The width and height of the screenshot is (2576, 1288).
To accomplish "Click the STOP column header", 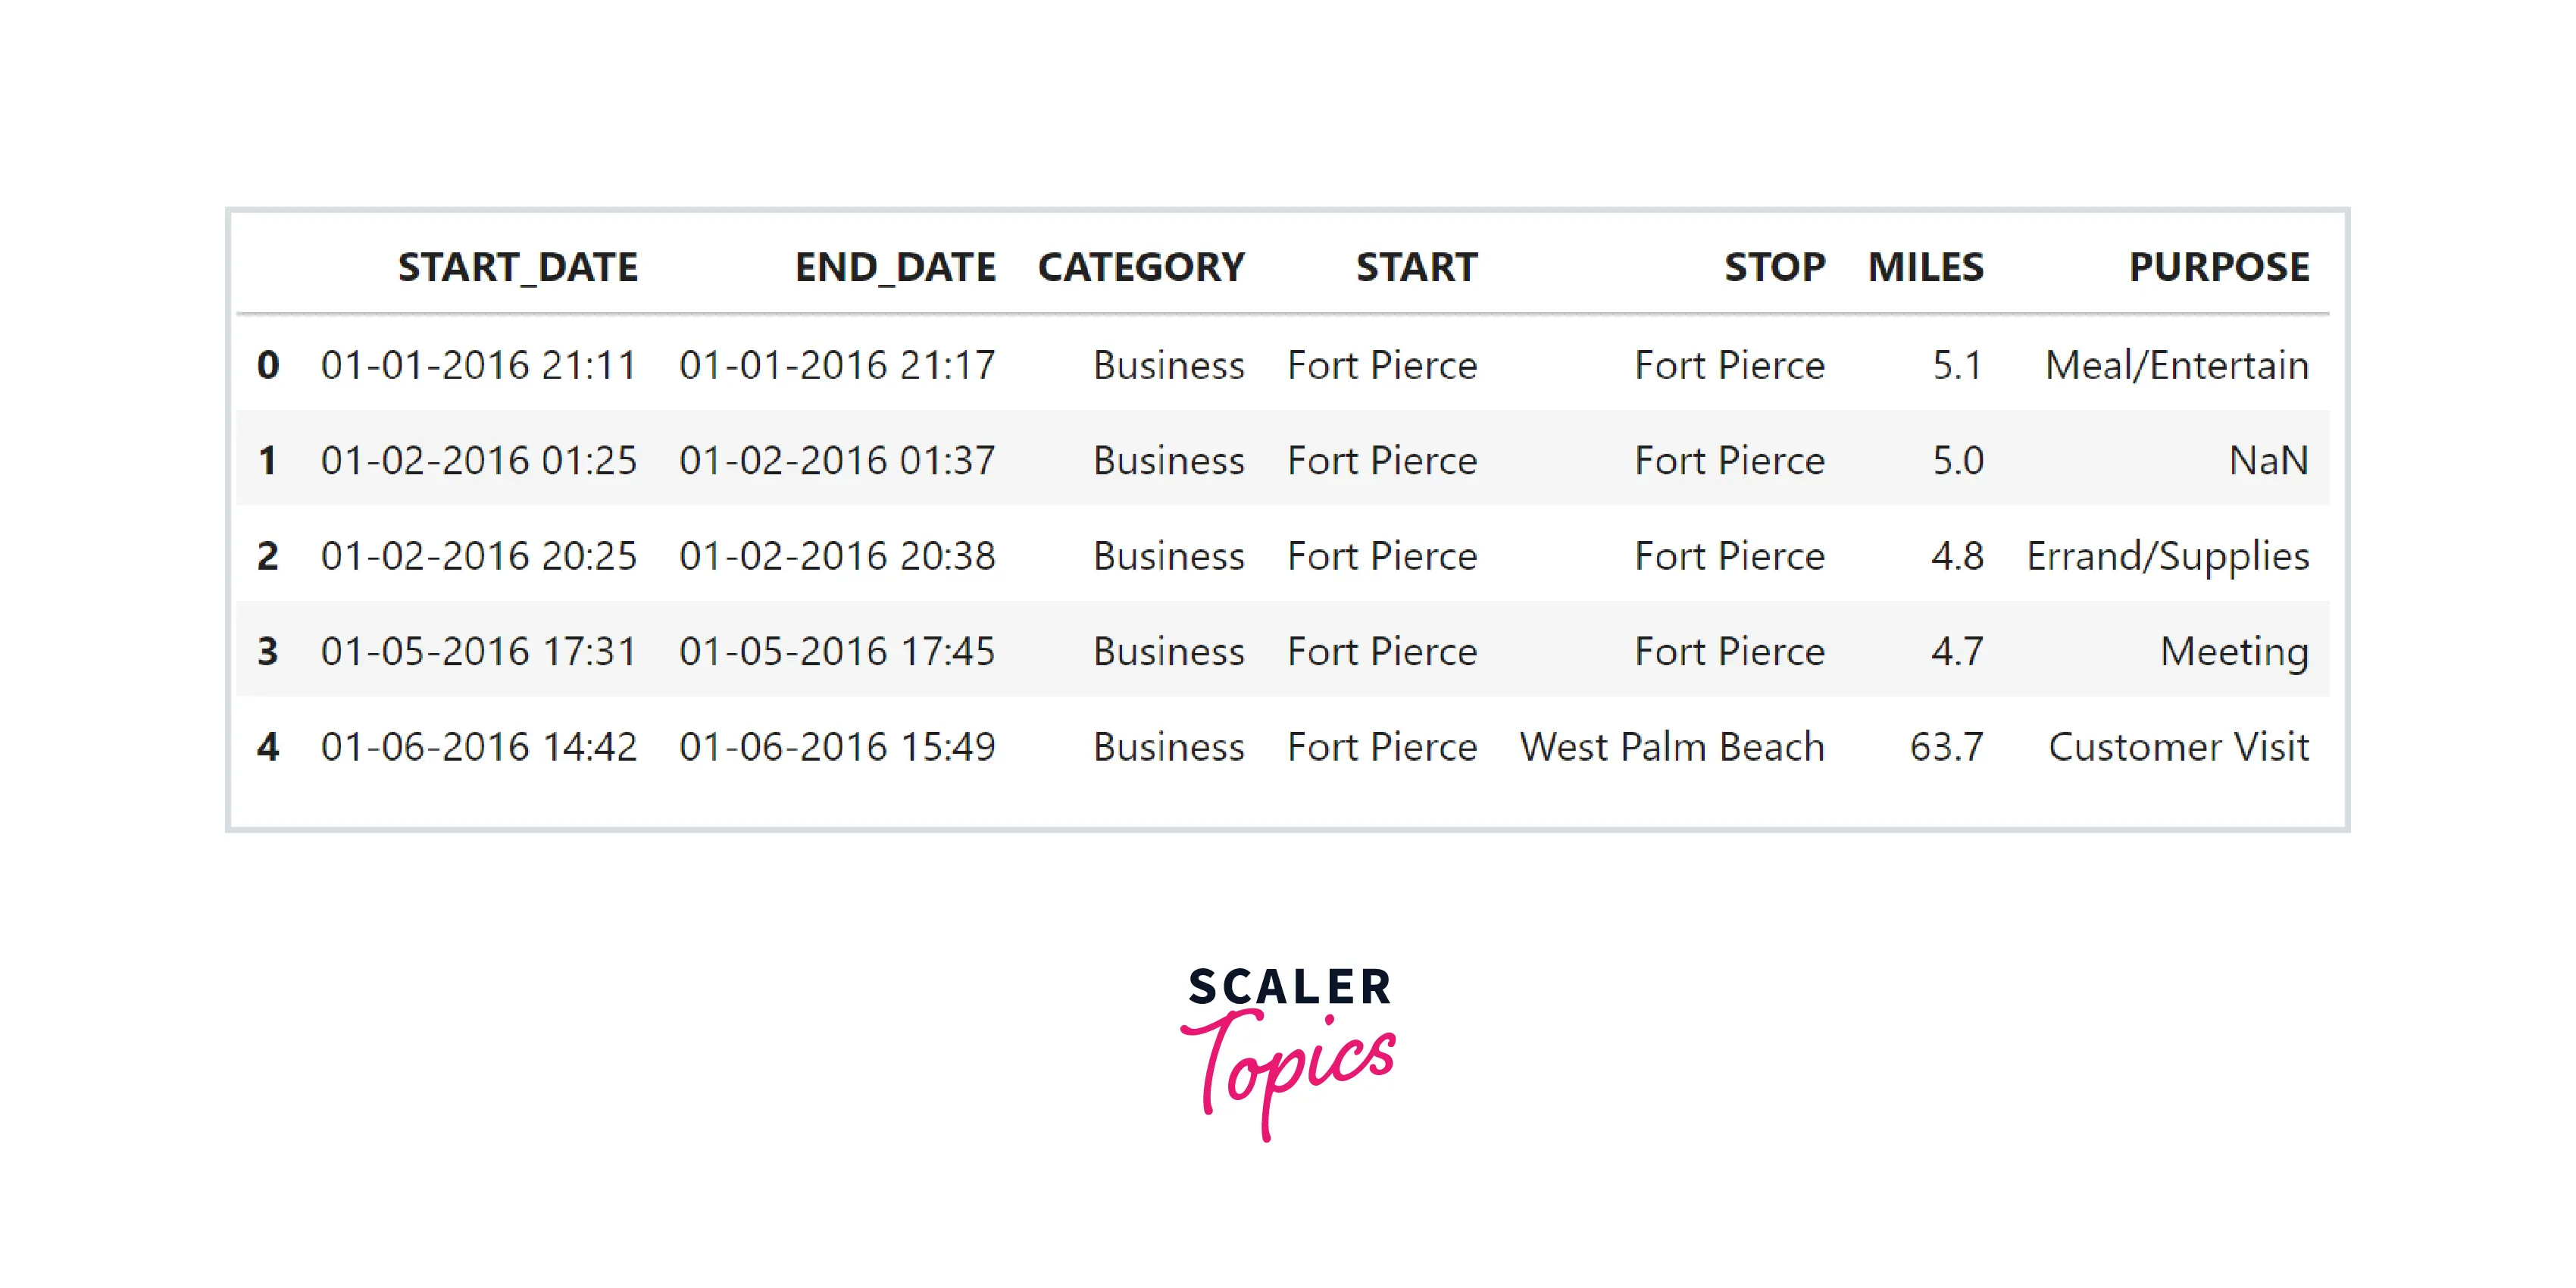I will click(x=1774, y=268).
